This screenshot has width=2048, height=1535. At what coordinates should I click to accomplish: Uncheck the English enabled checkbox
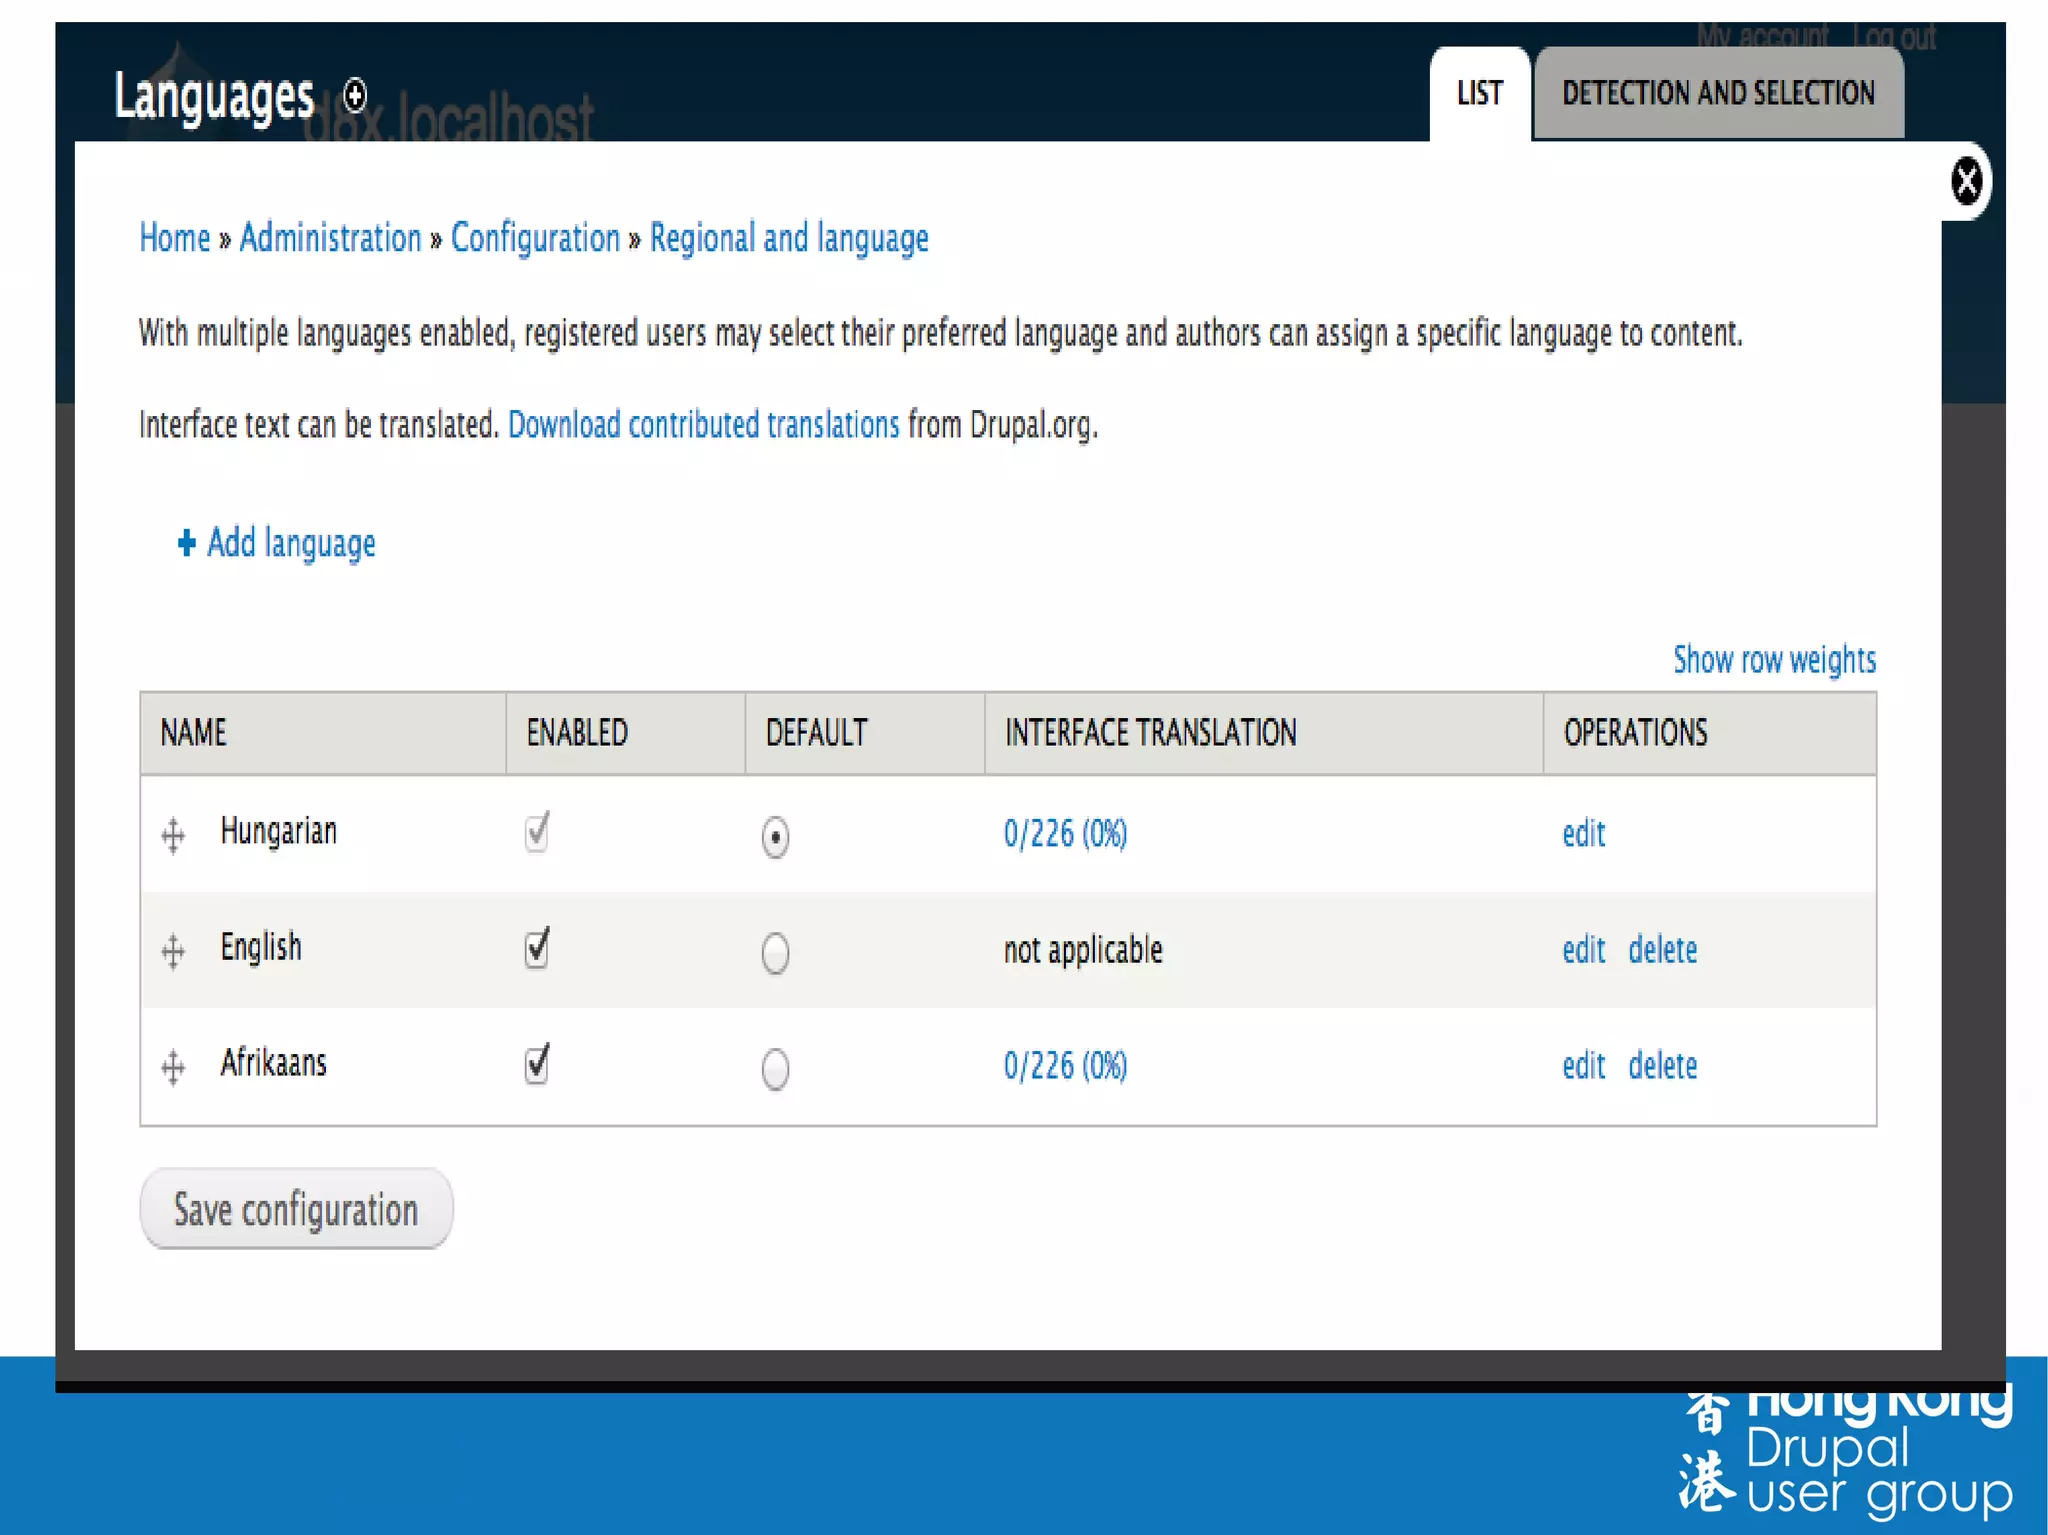[x=537, y=949]
